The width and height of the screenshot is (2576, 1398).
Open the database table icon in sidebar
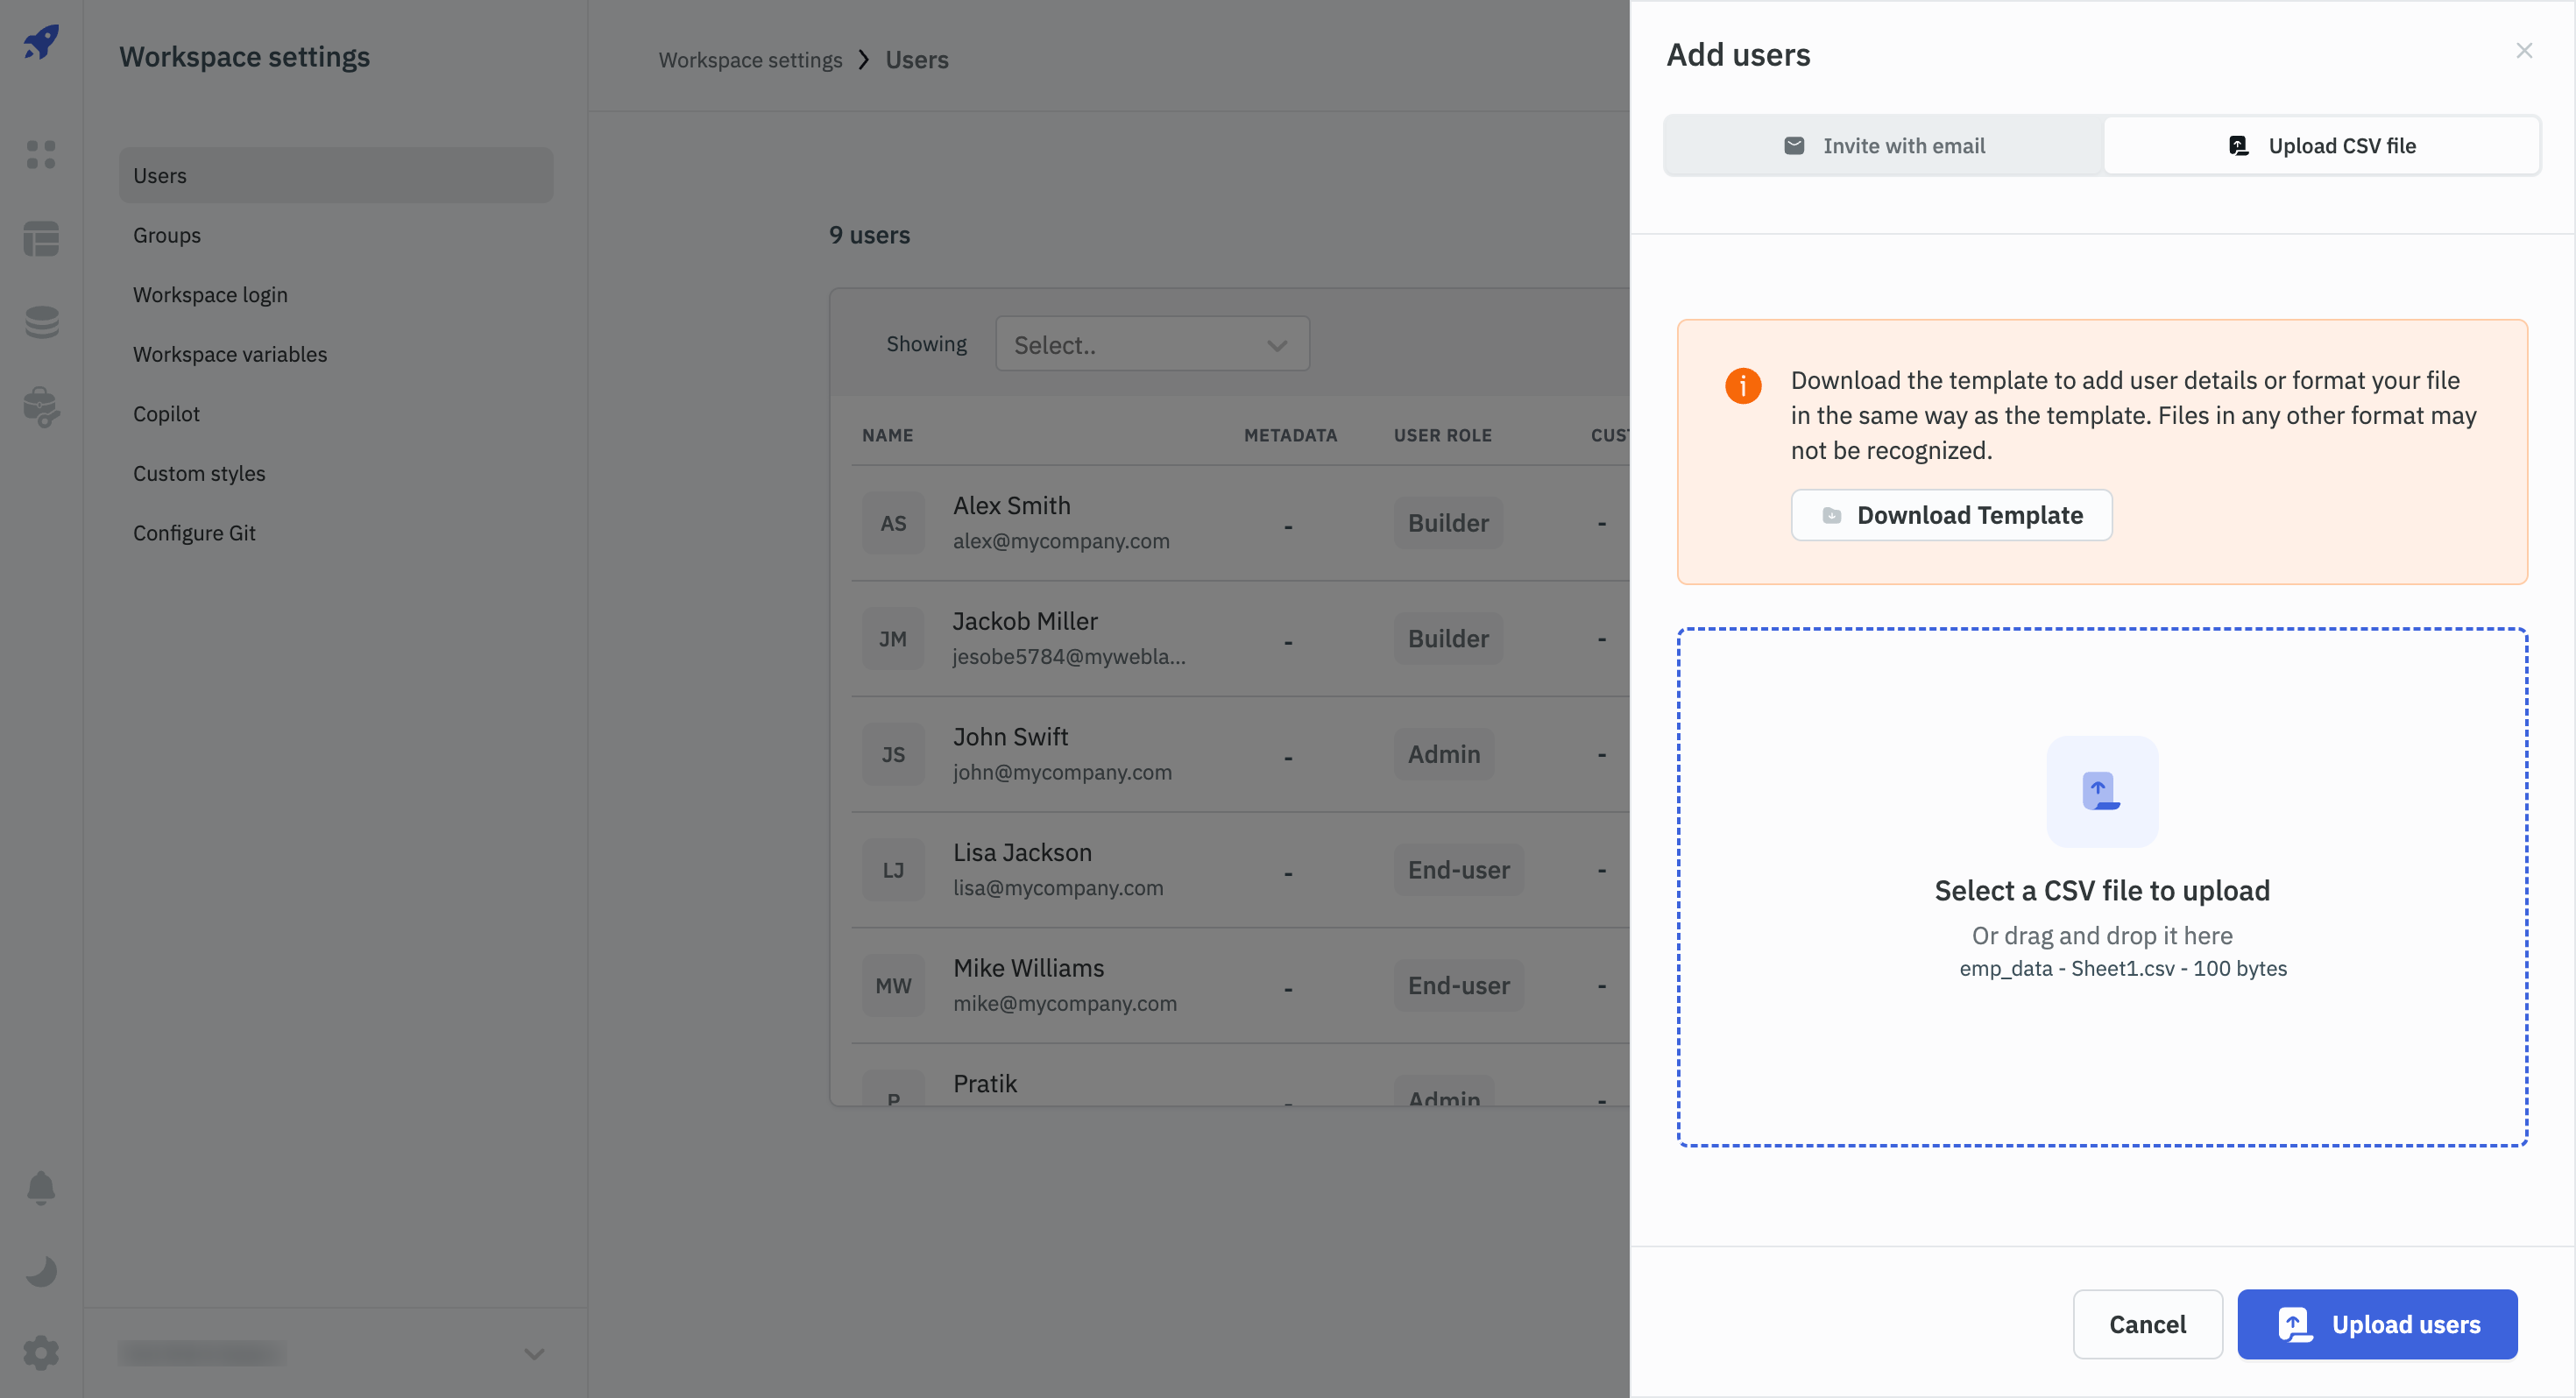click(x=41, y=238)
